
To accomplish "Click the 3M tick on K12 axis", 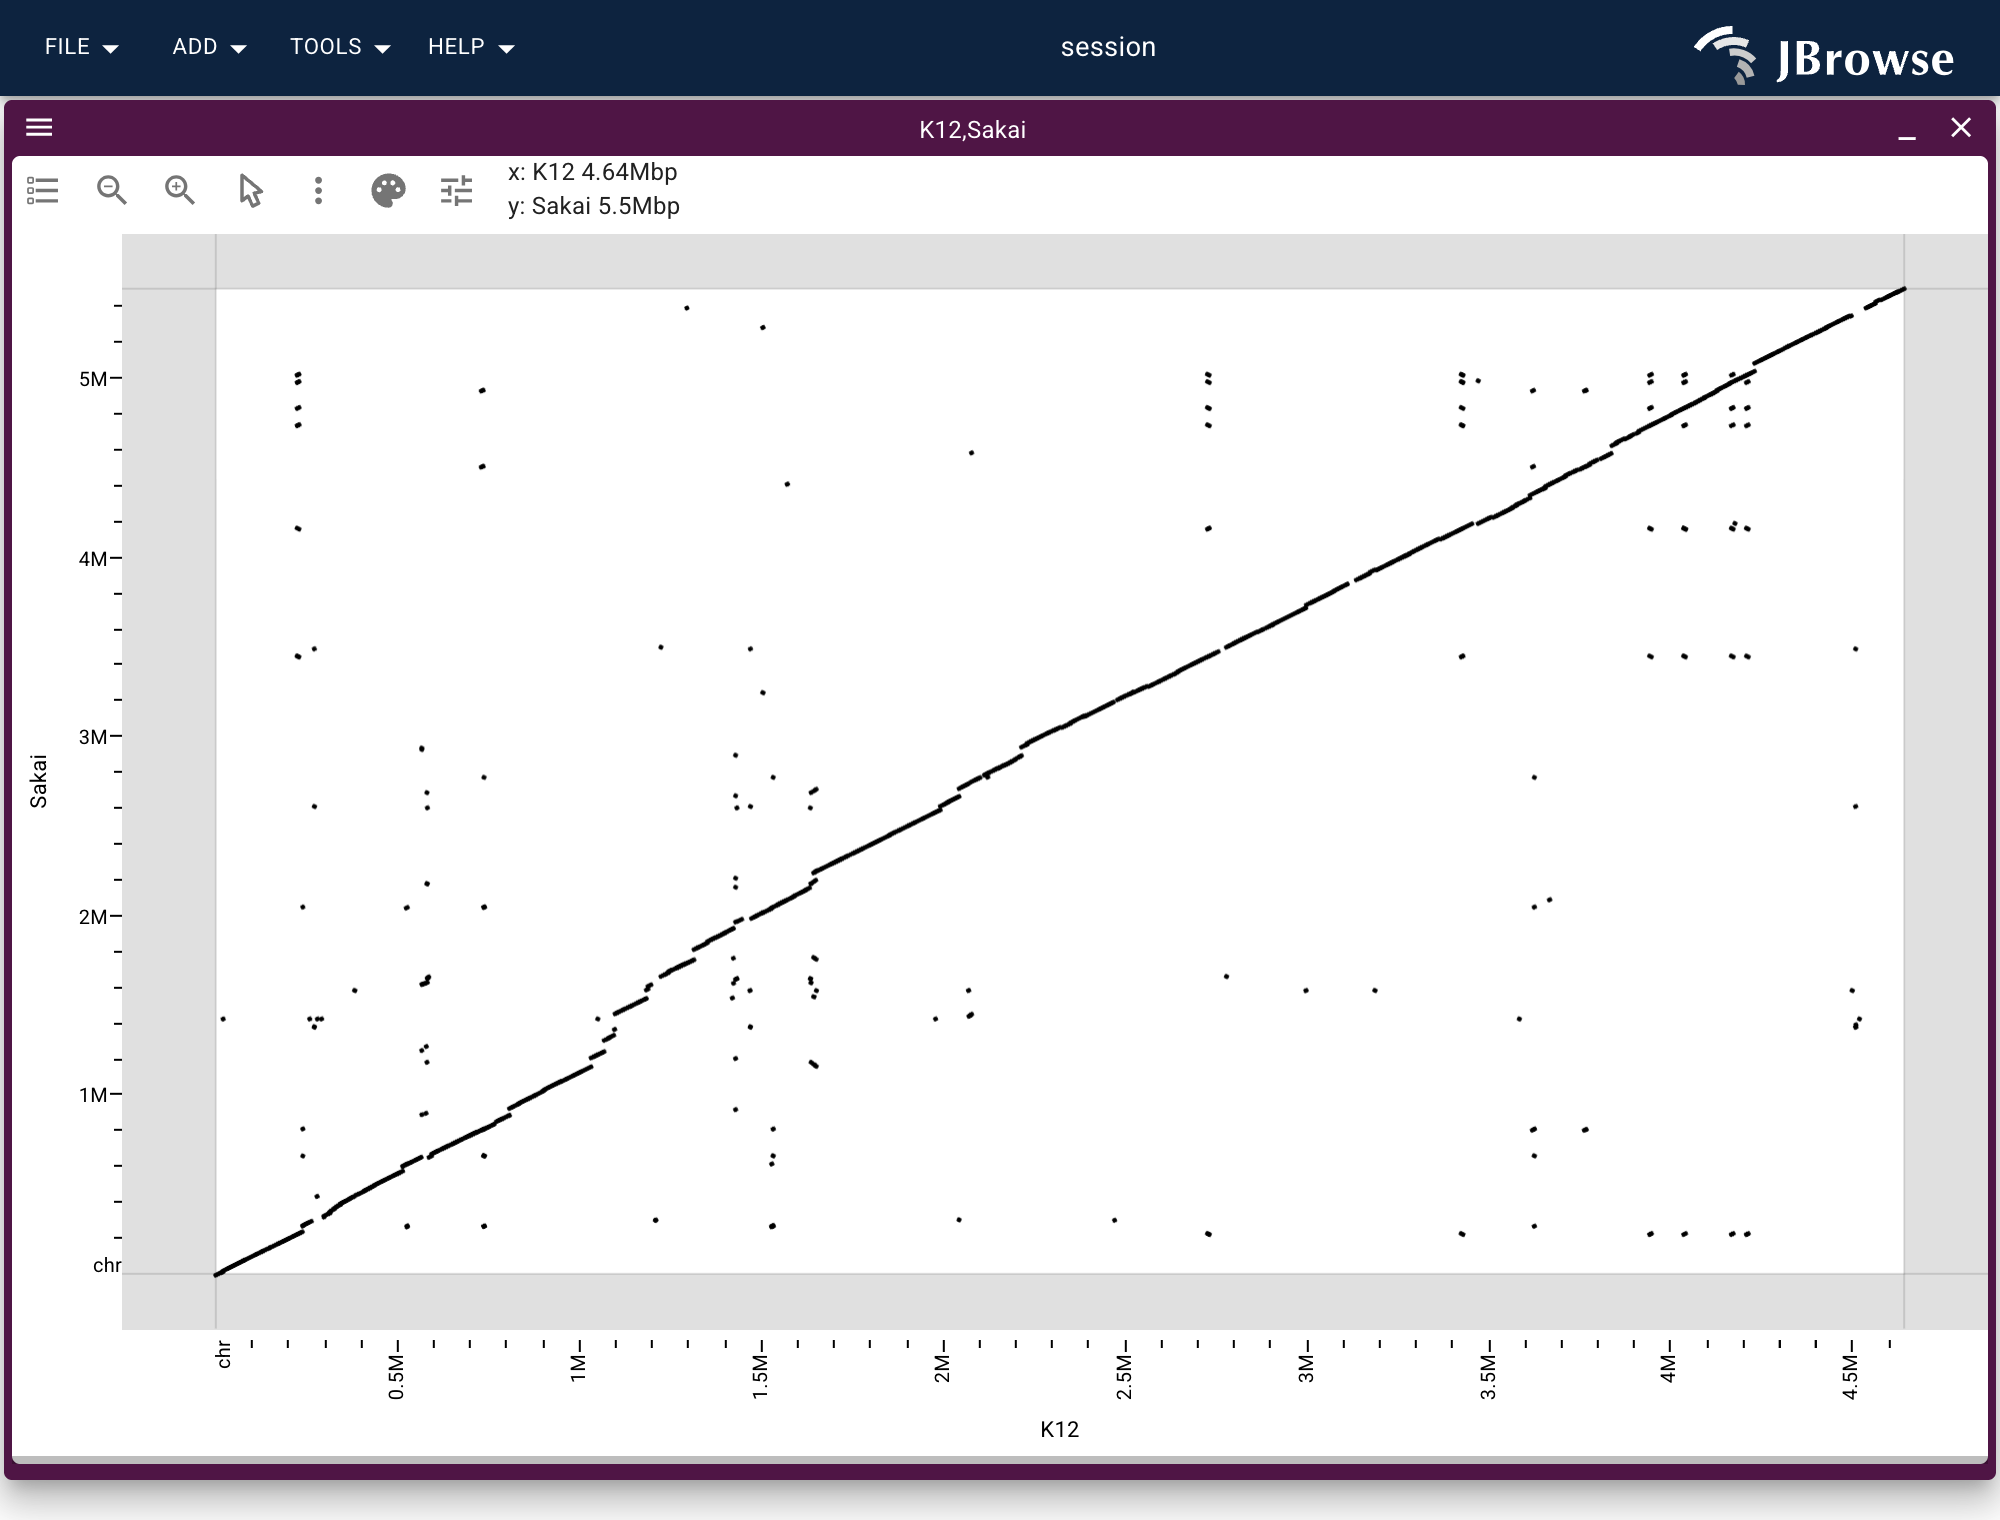I will pyautogui.click(x=1306, y=1369).
